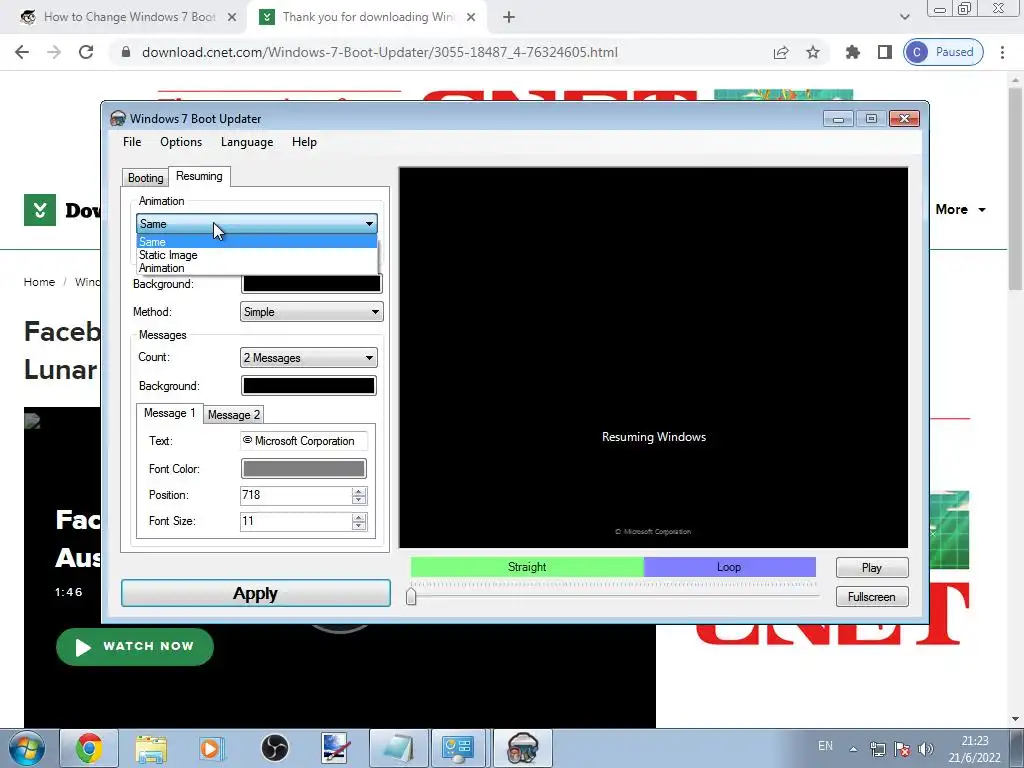Click the Play button
This screenshot has height=768, width=1024.
pos(872,568)
